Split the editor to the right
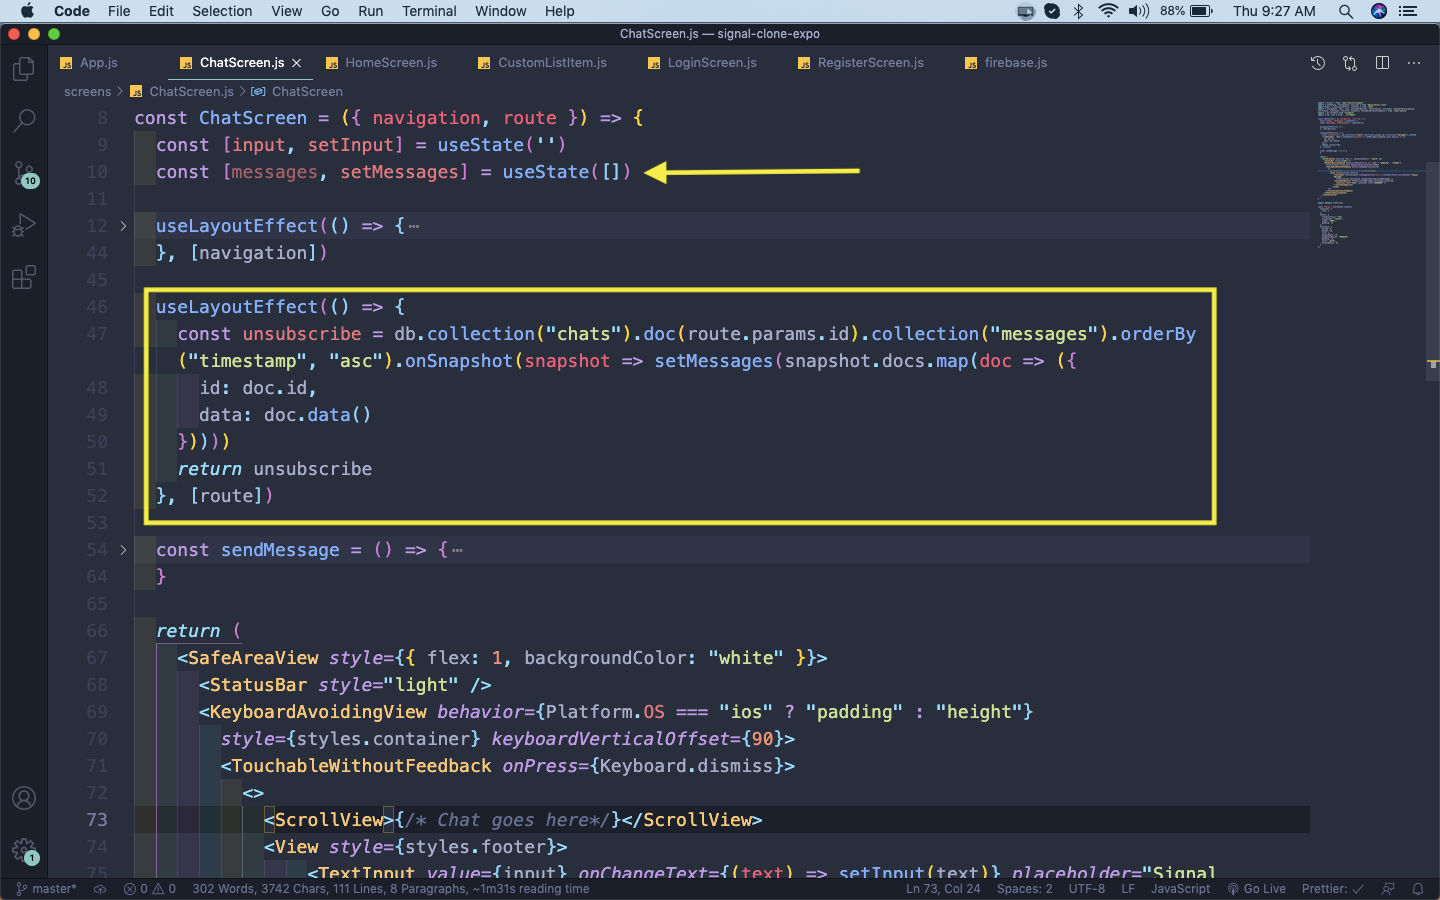This screenshot has width=1440, height=900. 1382,63
